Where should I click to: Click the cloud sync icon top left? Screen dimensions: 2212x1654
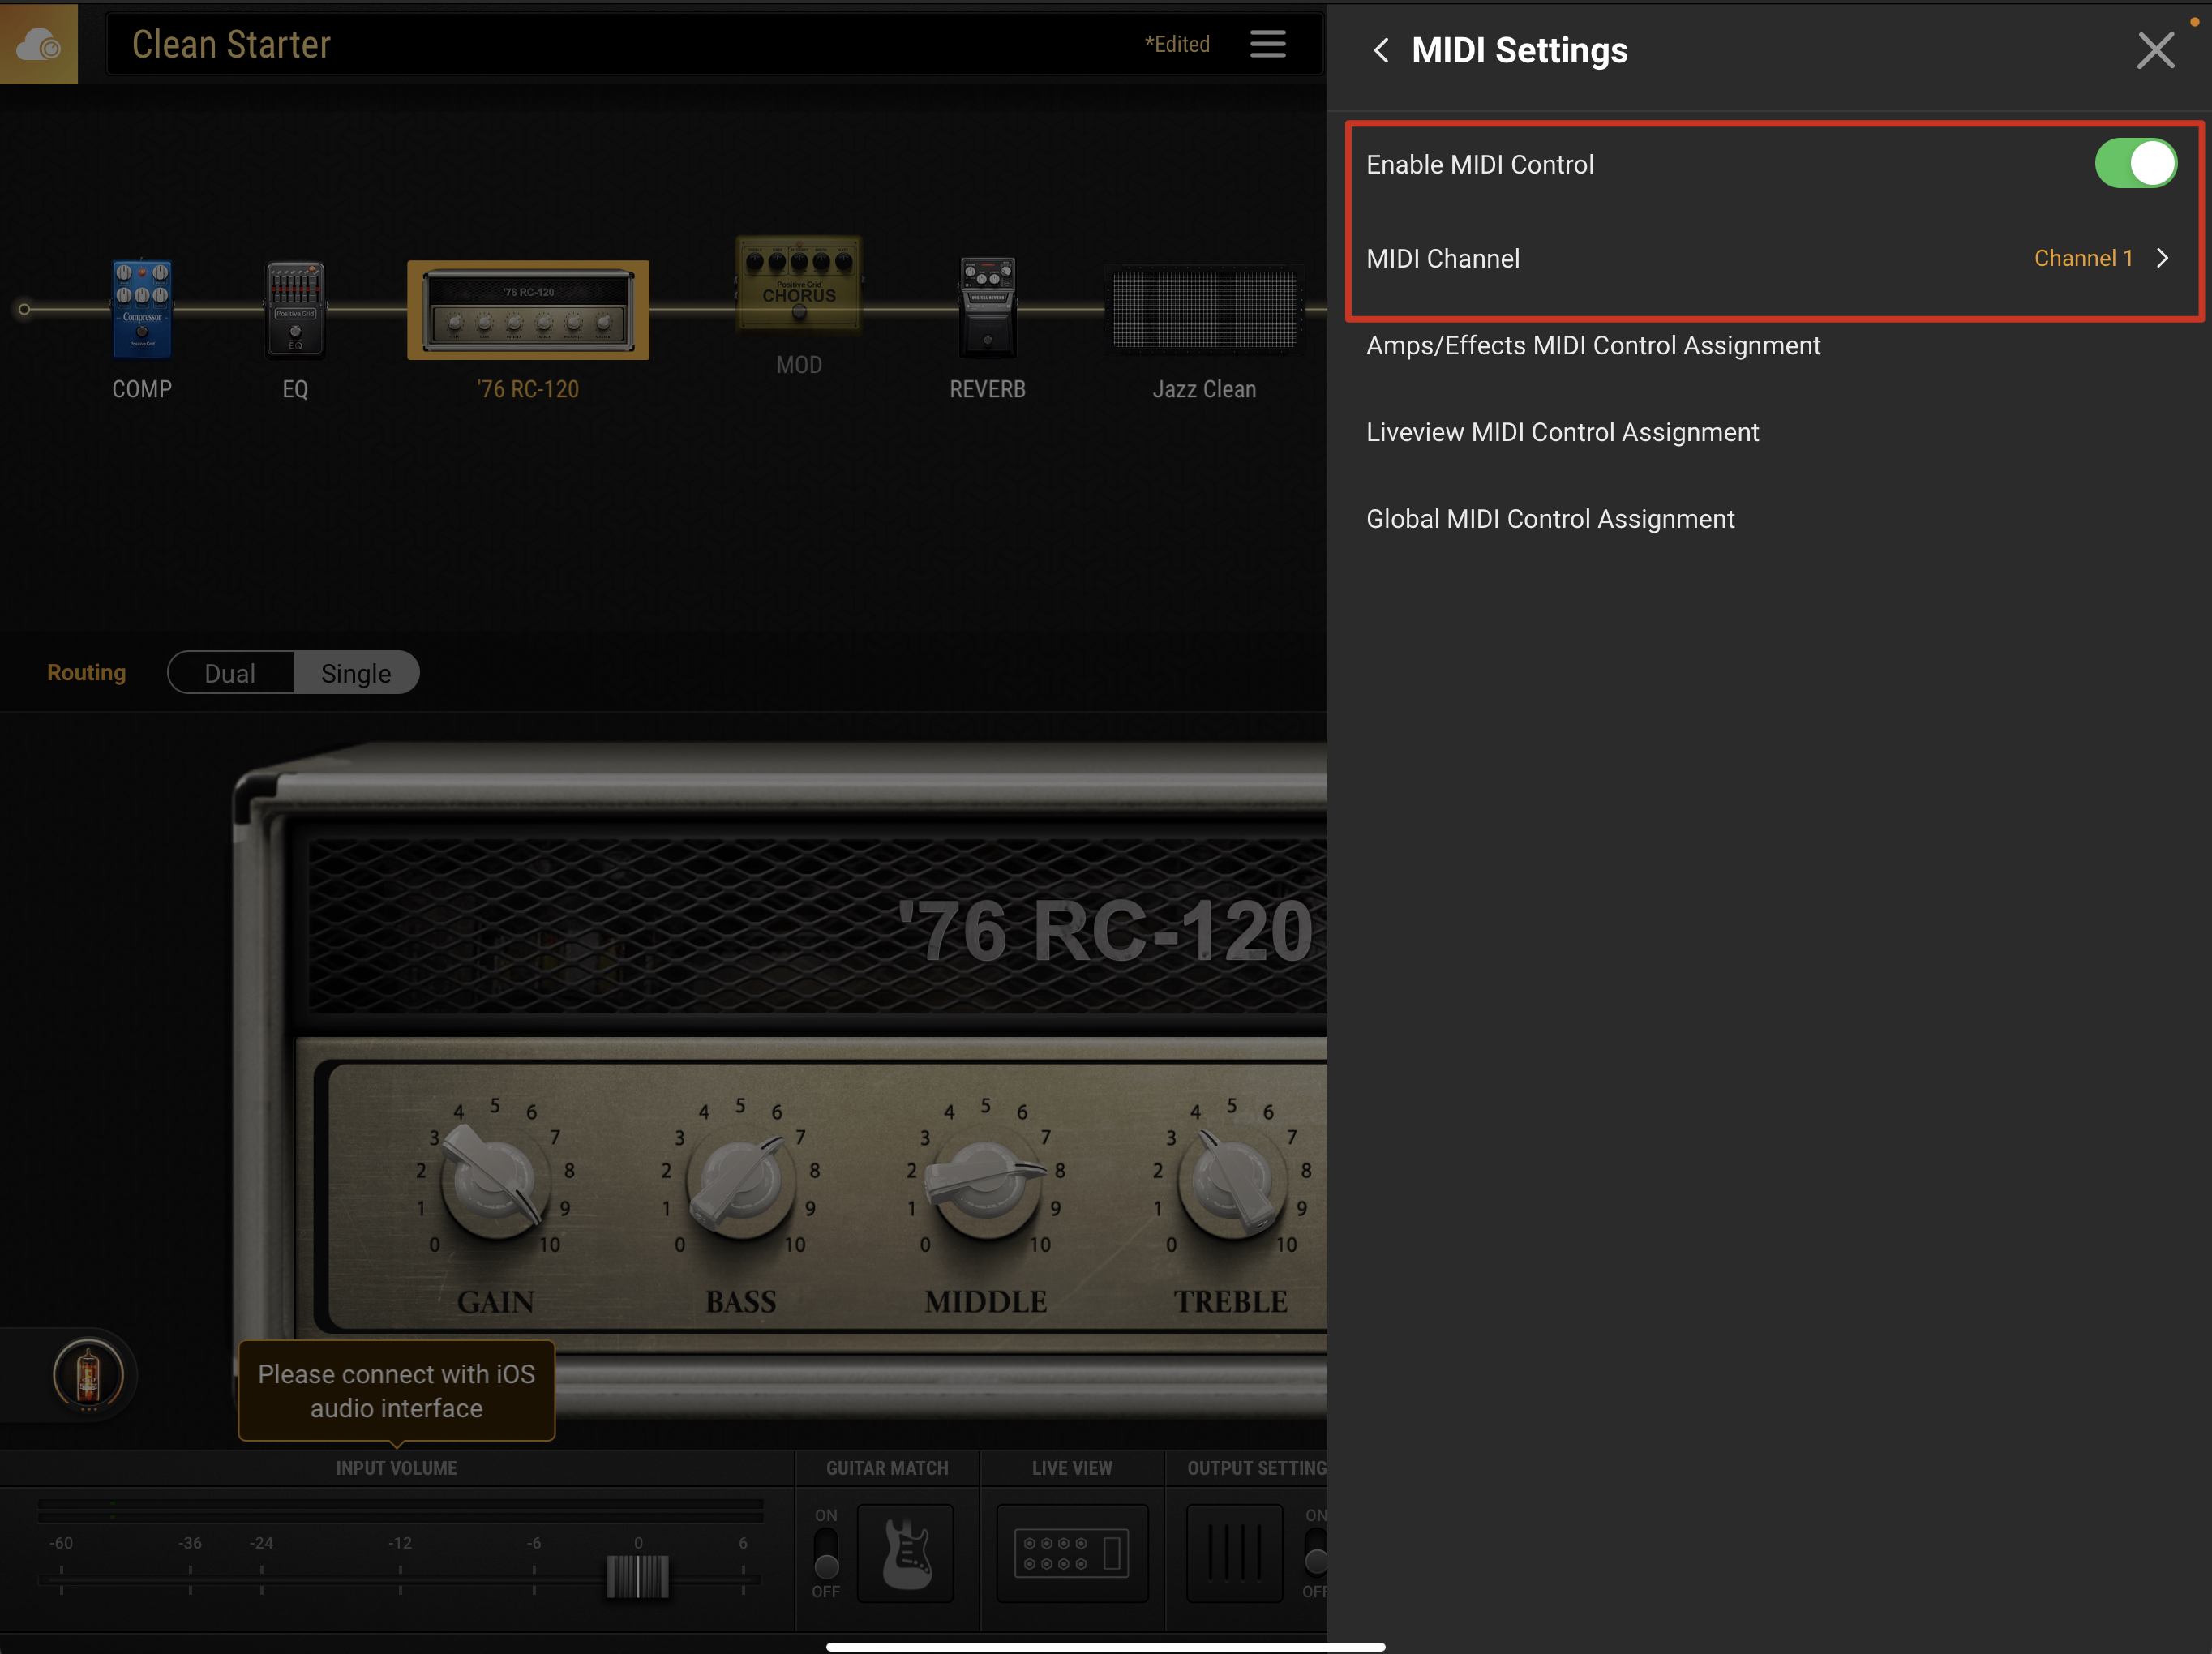point(38,43)
